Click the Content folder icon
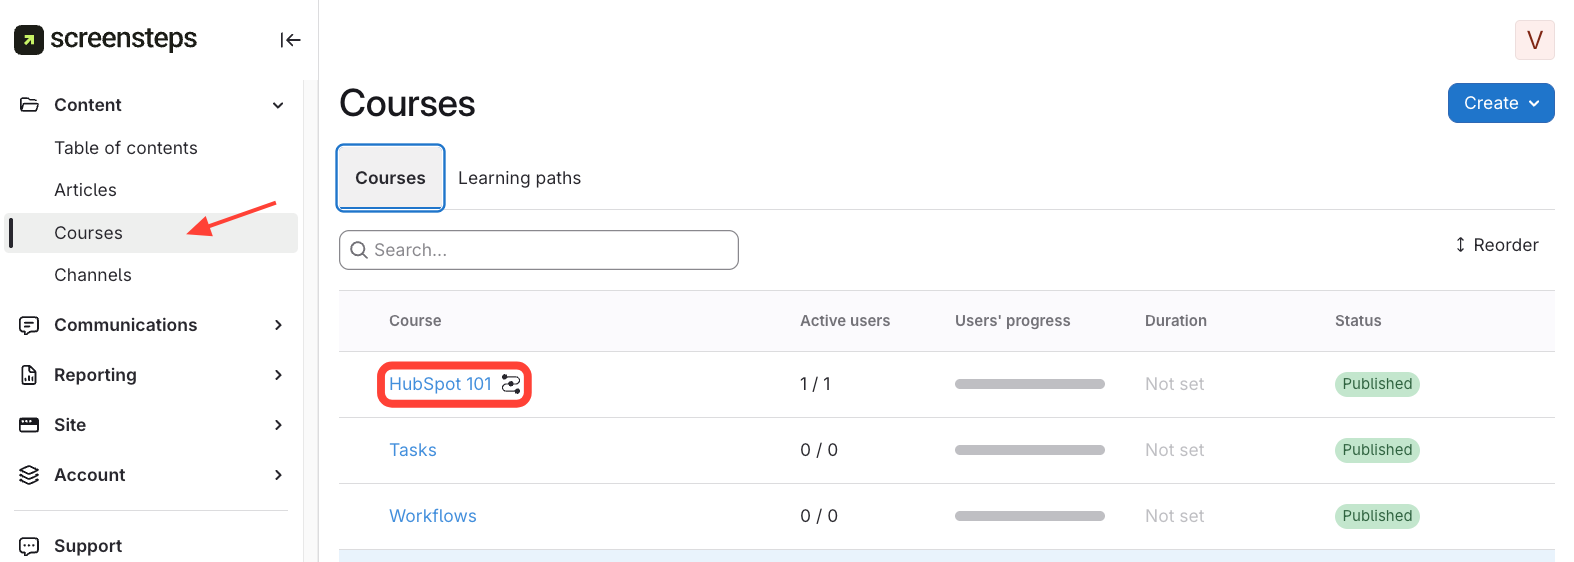1574x562 pixels. tap(29, 105)
